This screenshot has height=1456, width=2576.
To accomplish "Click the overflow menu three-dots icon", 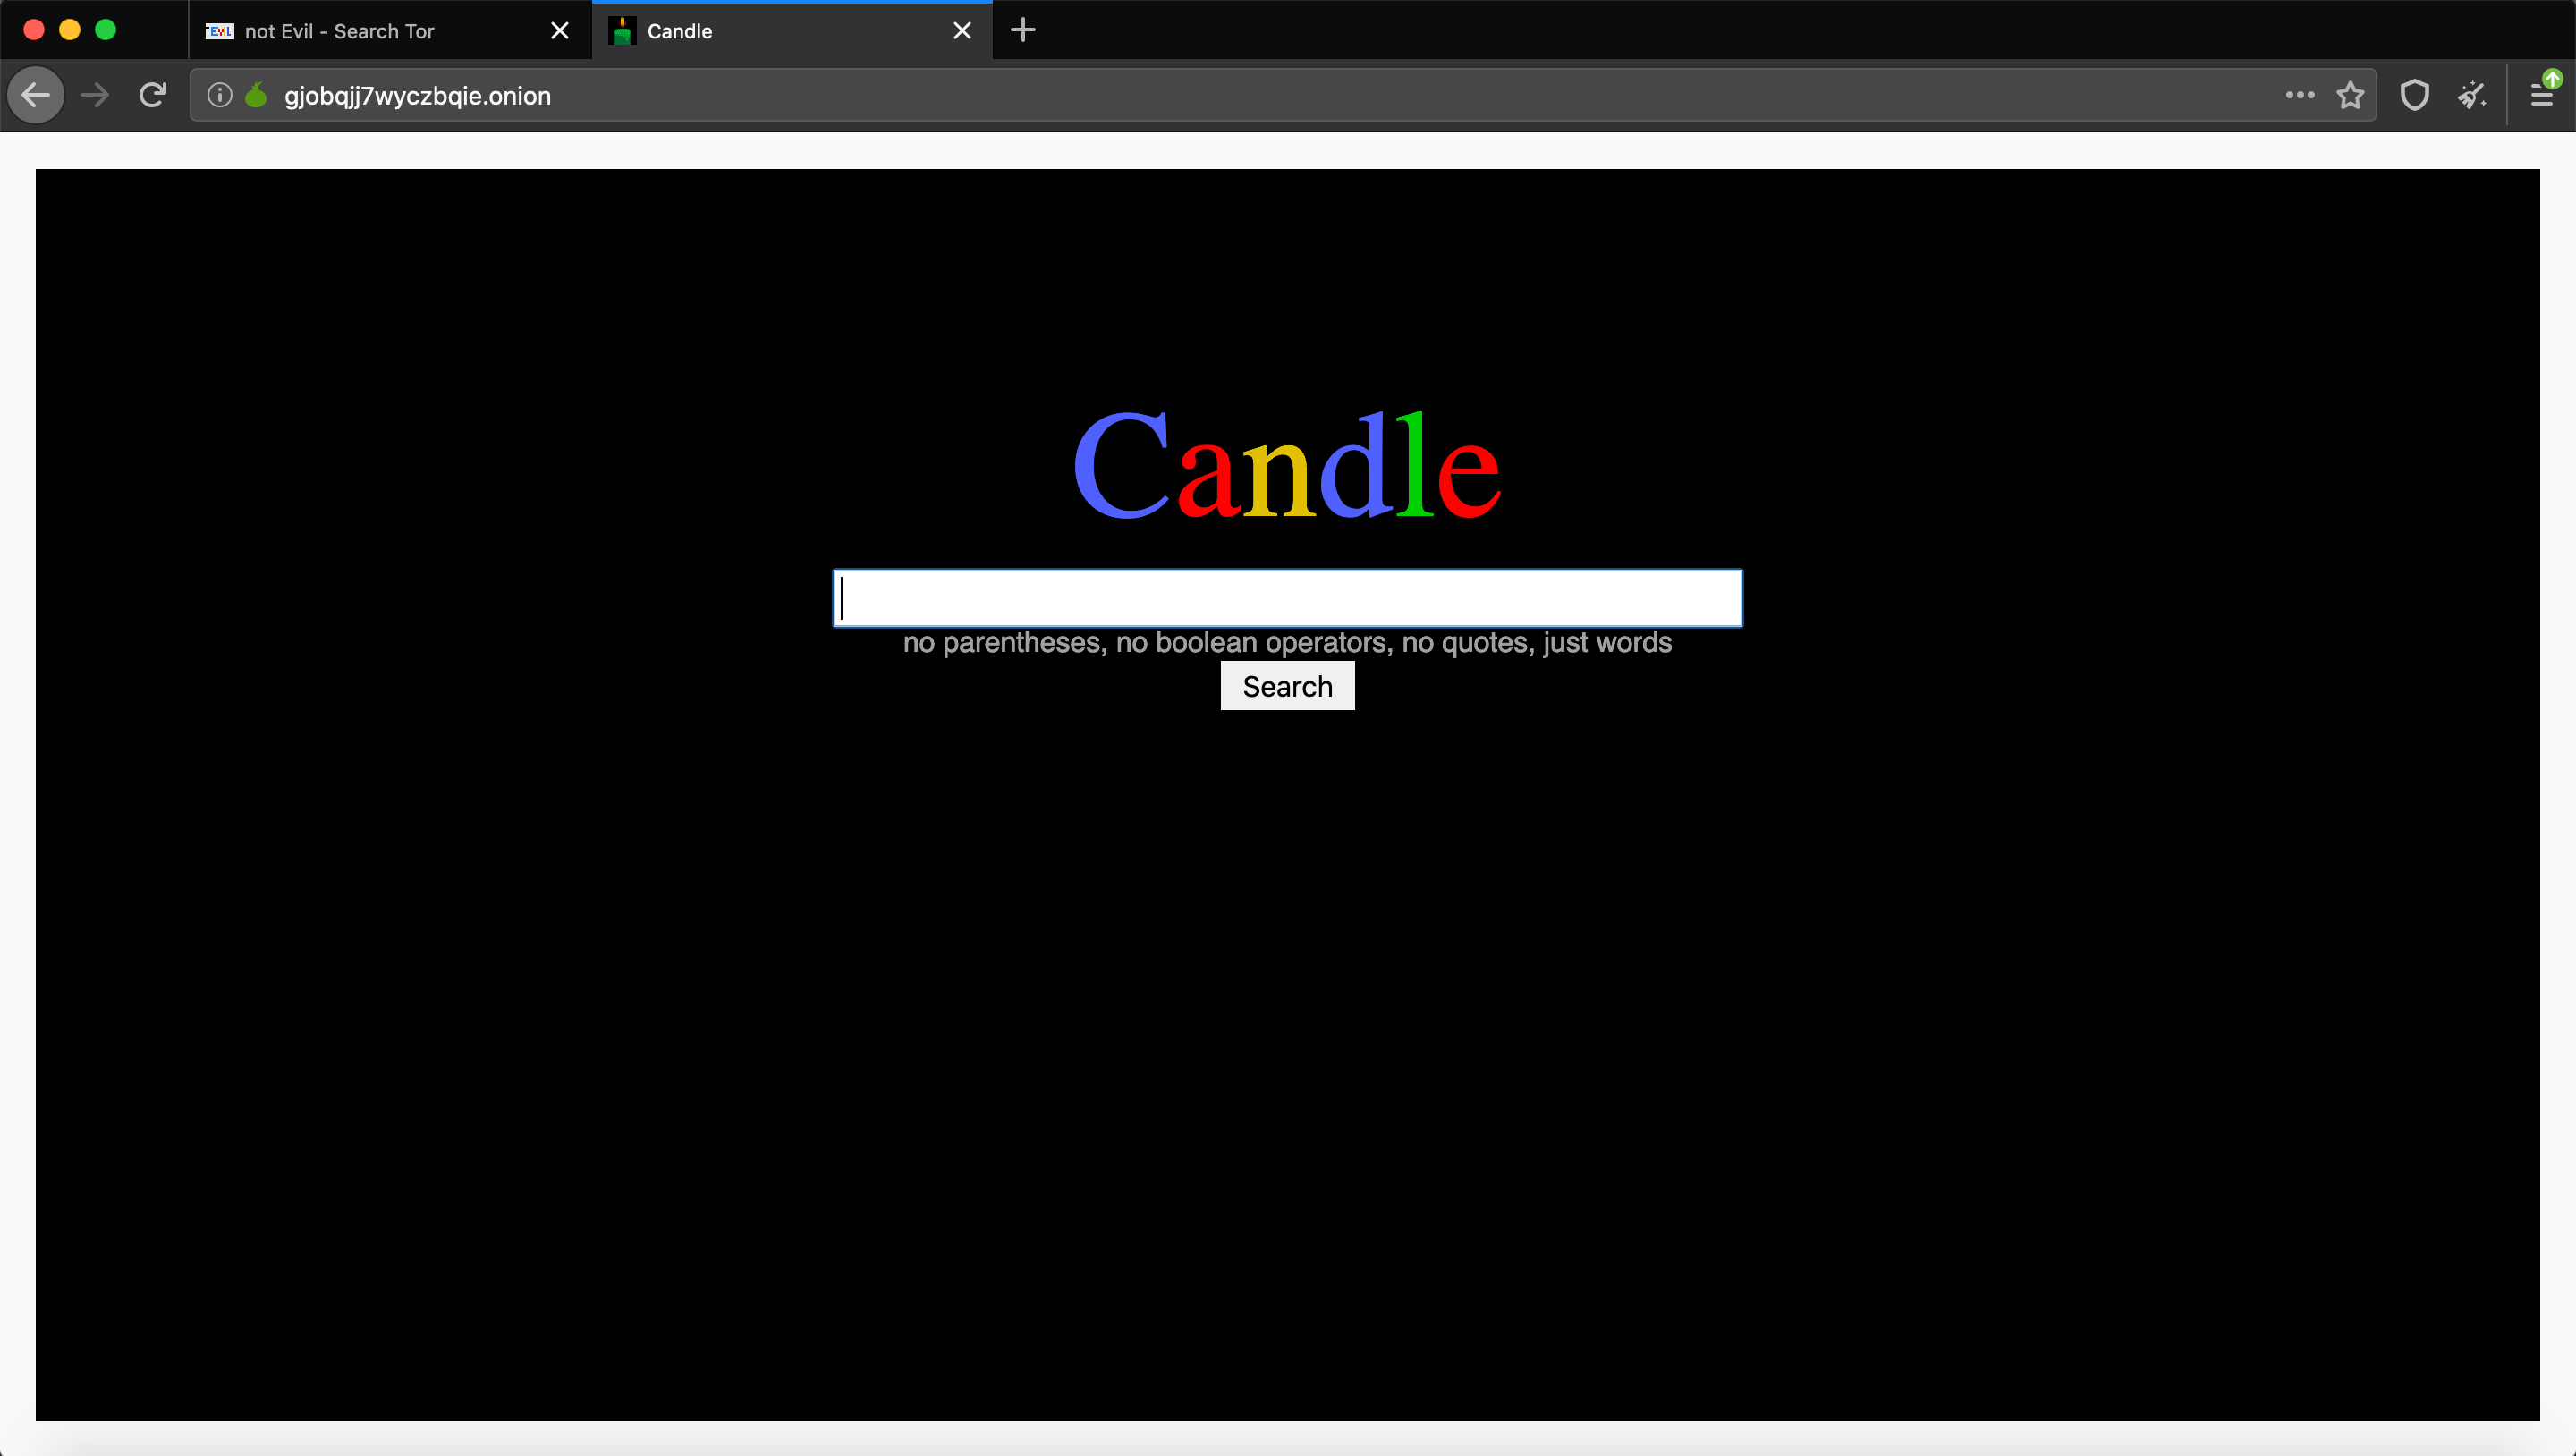I will pos(2300,97).
